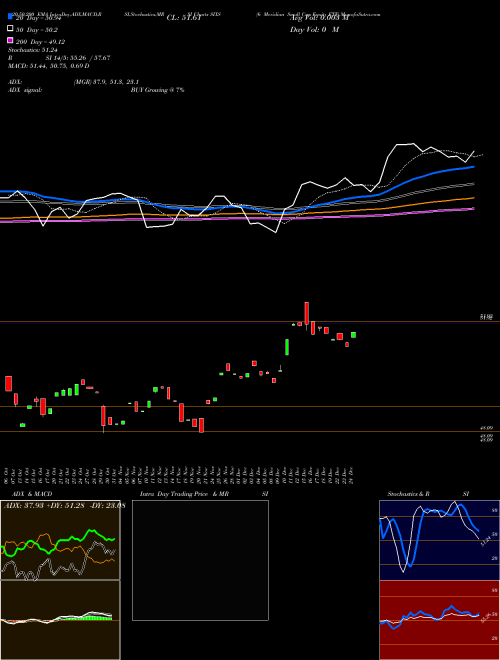Screen dimensions: 500x660
Task: Open the MACD histogram panel
Action: (x=60, y=620)
